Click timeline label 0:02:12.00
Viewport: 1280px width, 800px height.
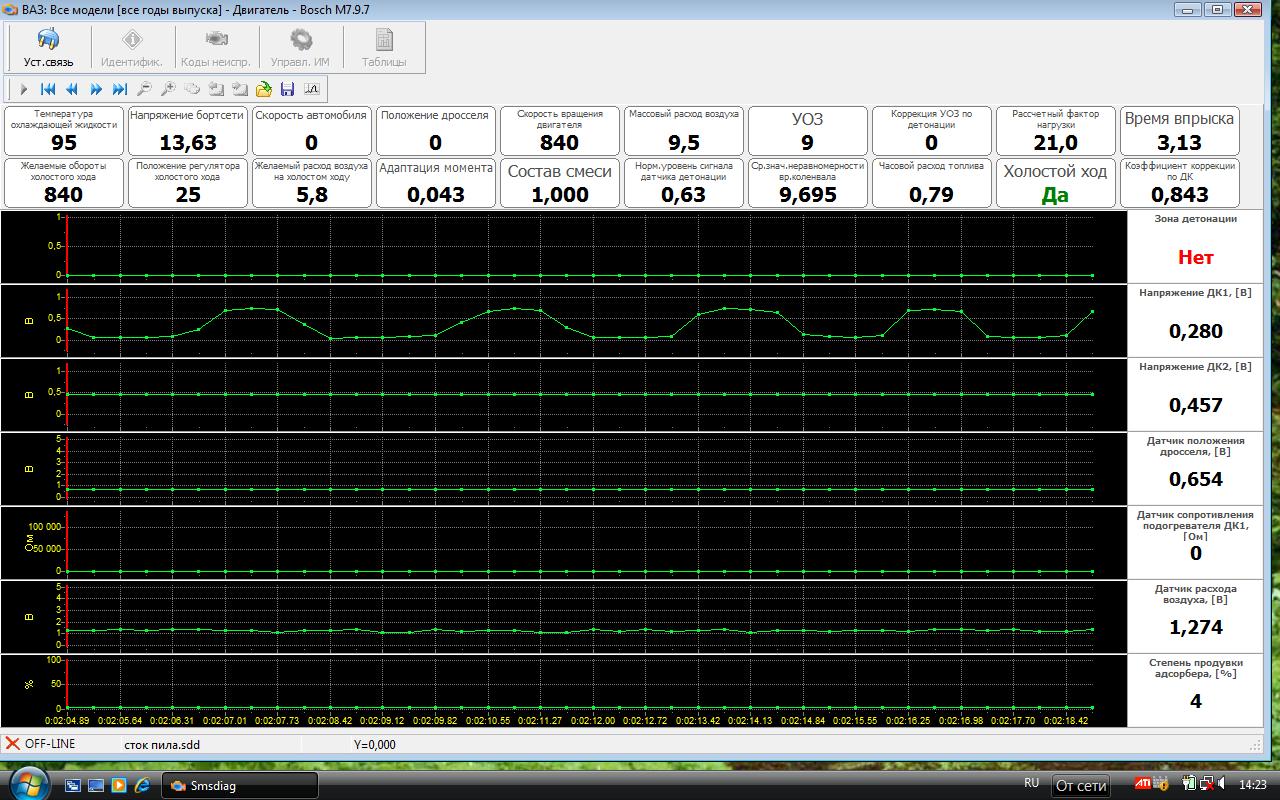[594, 720]
